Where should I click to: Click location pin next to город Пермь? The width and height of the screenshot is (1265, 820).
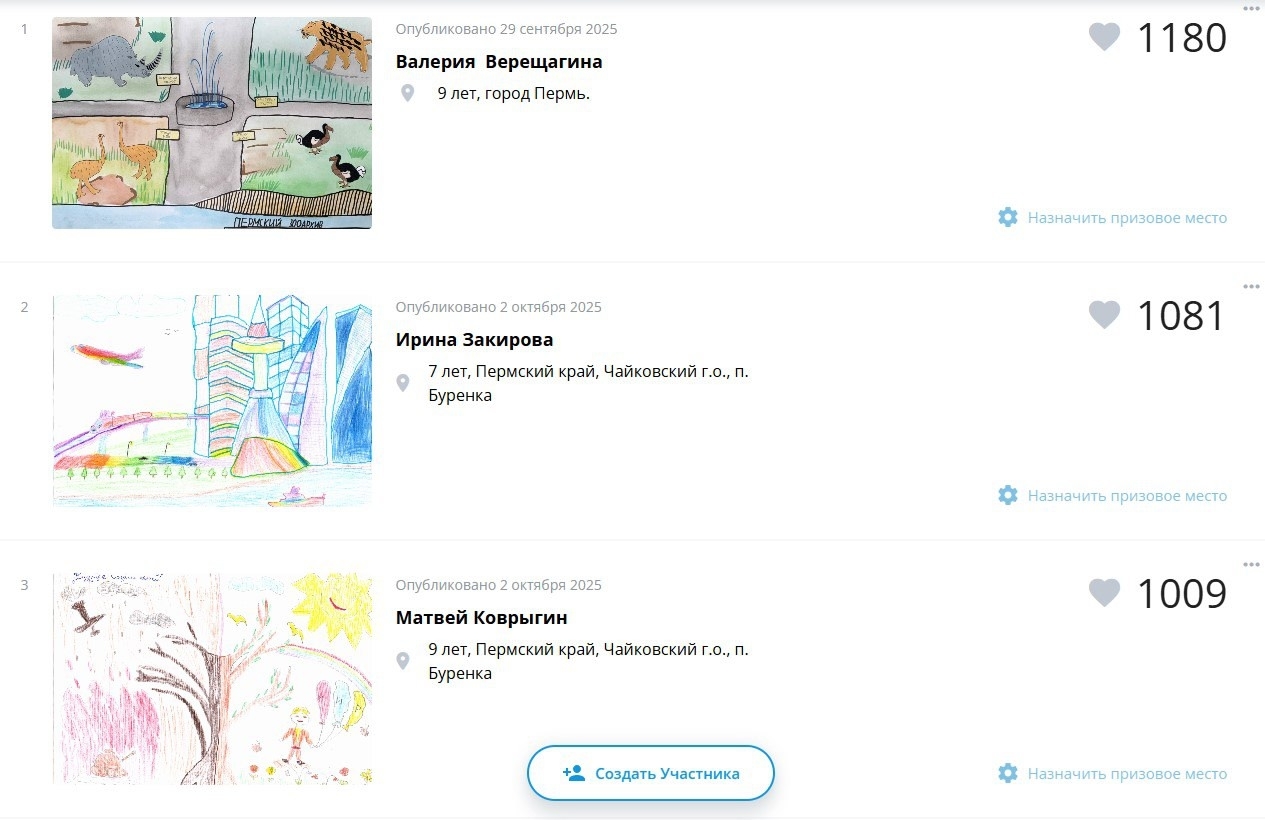(407, 93)
